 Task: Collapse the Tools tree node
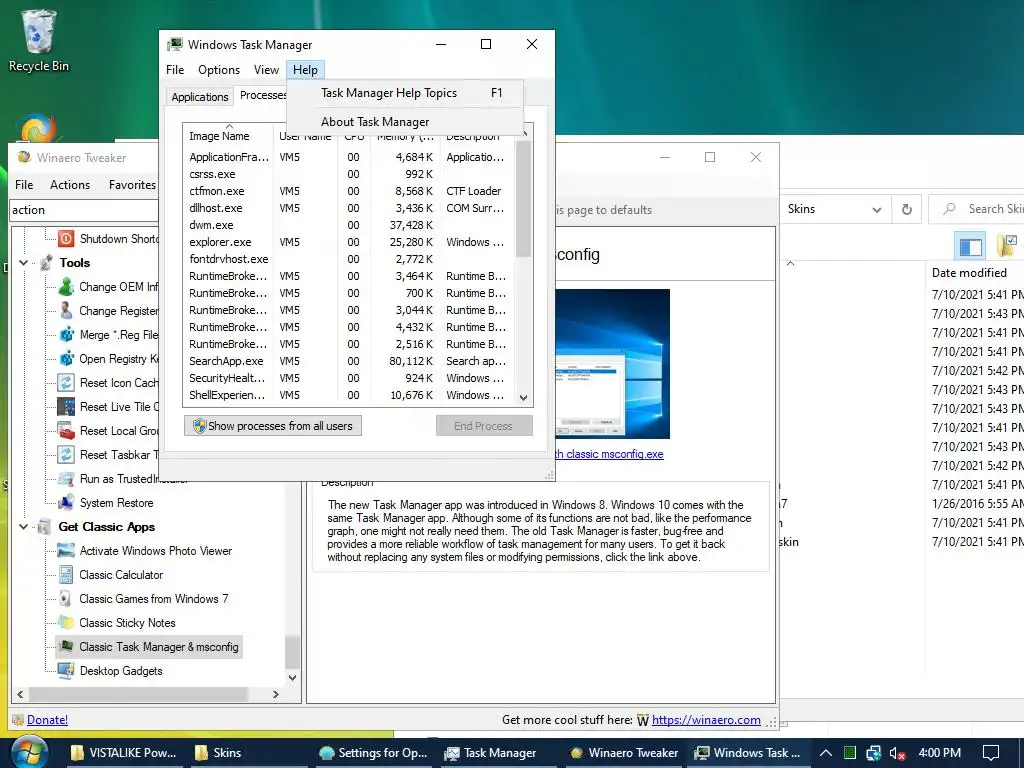point(24,263)
